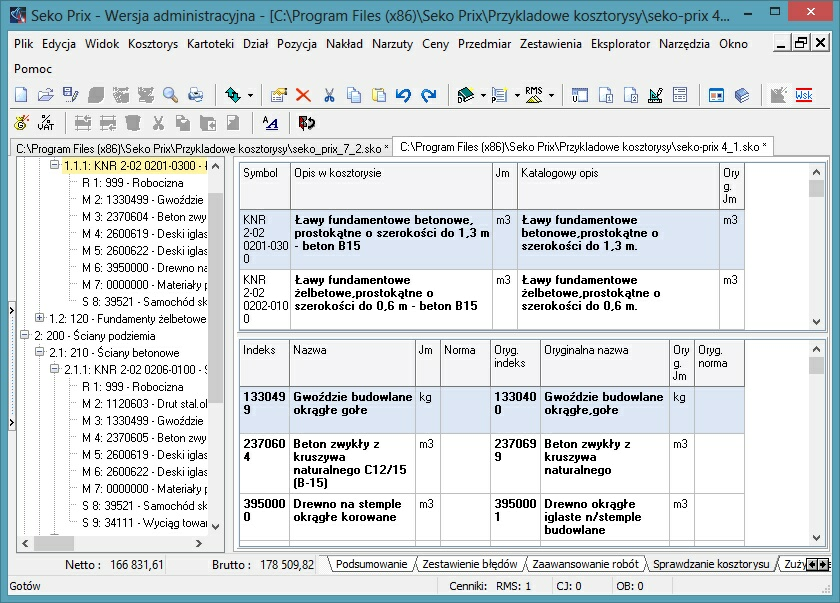
Task: Click the blue redo arrow icon
Action: (429, 95)
